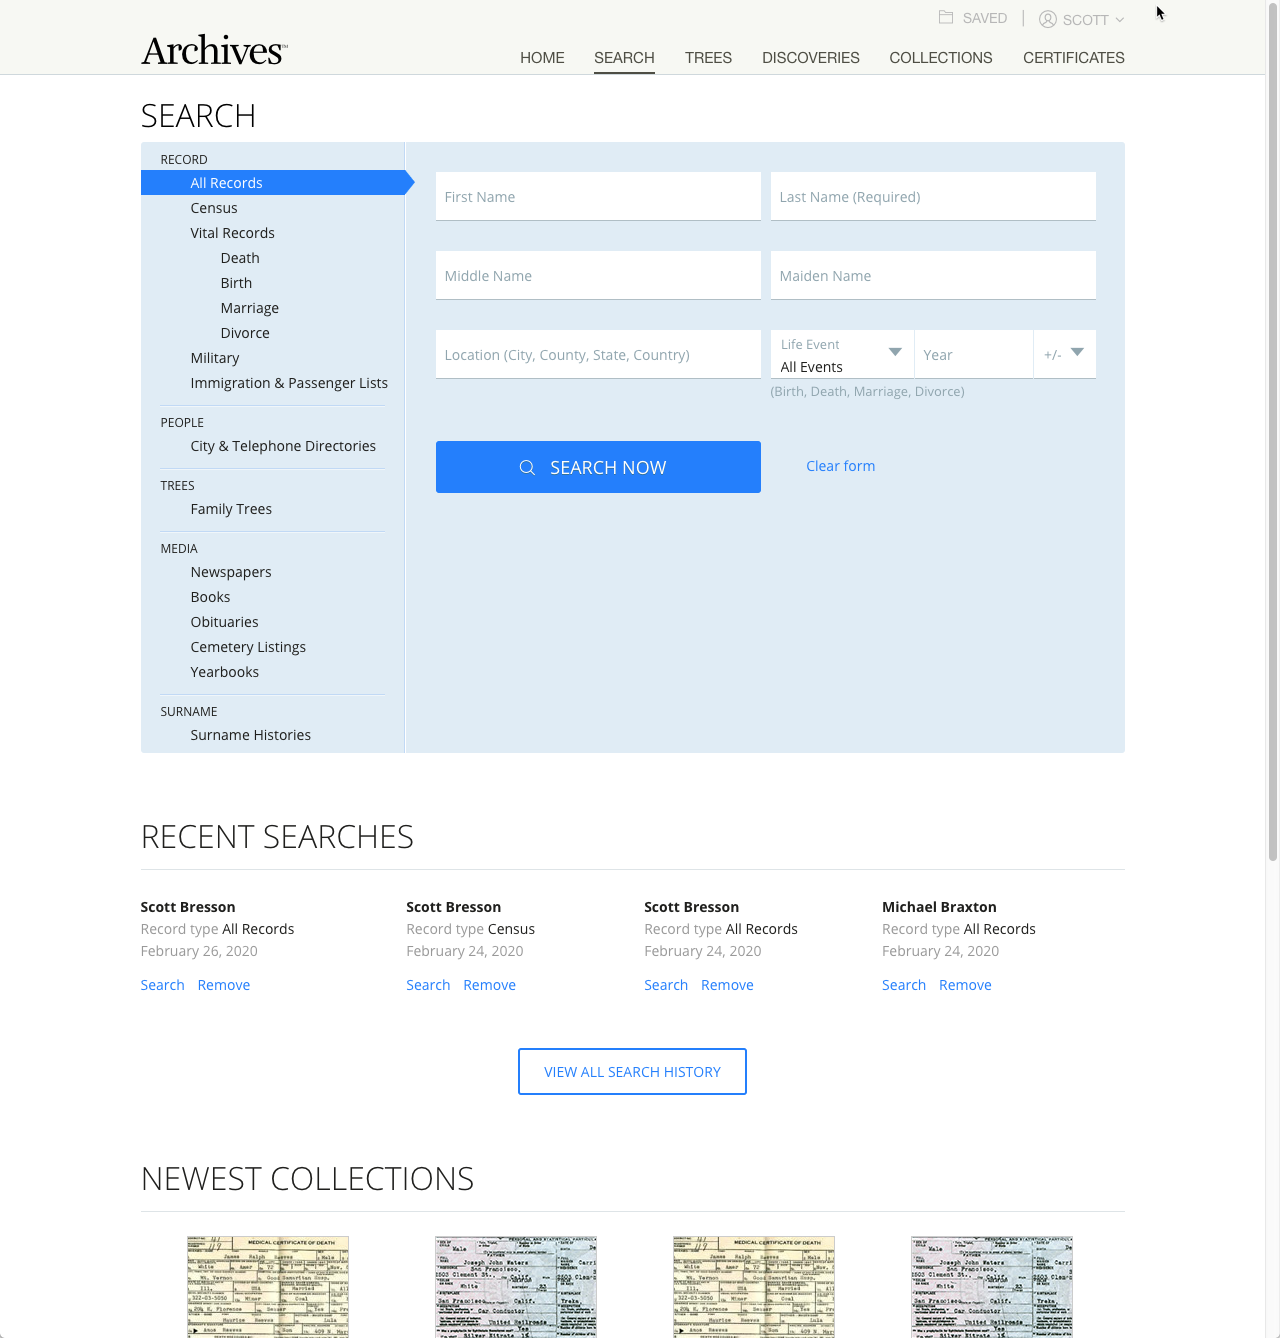1280x1338 pixels.
Task: Choose Military records
Action: click(x=215, y=358)
